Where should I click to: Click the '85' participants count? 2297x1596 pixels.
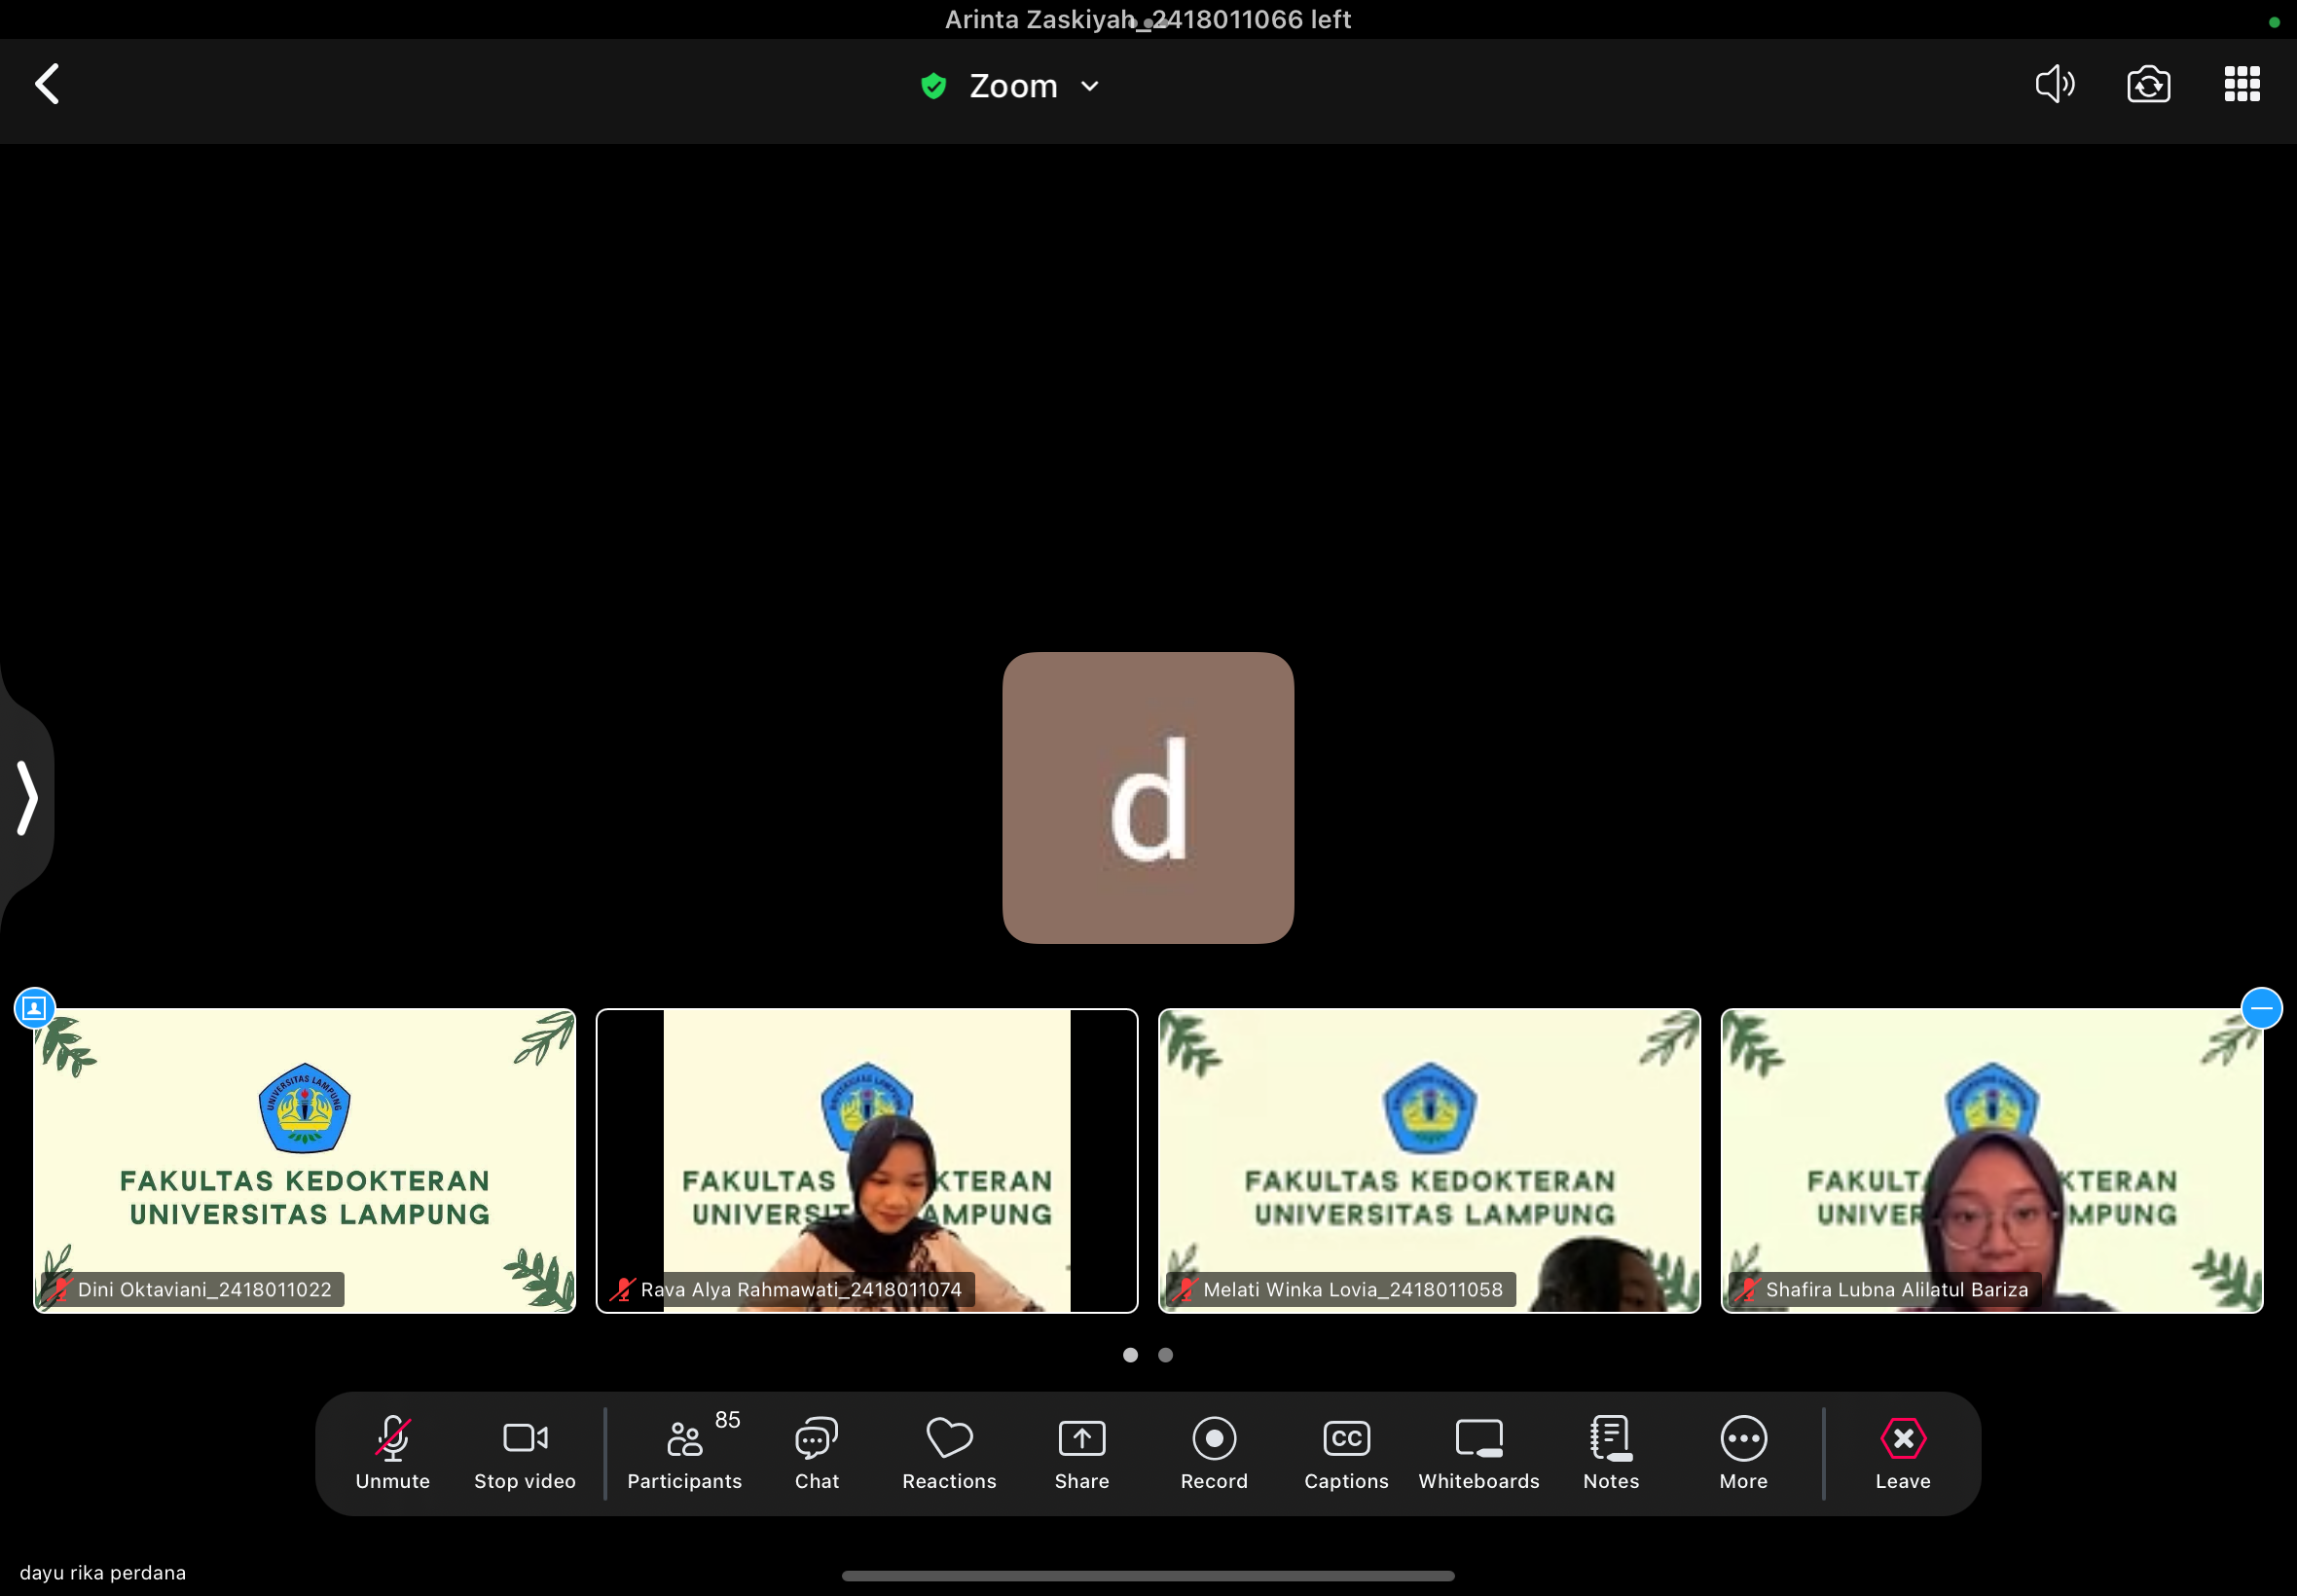(x=727, y=1420)
